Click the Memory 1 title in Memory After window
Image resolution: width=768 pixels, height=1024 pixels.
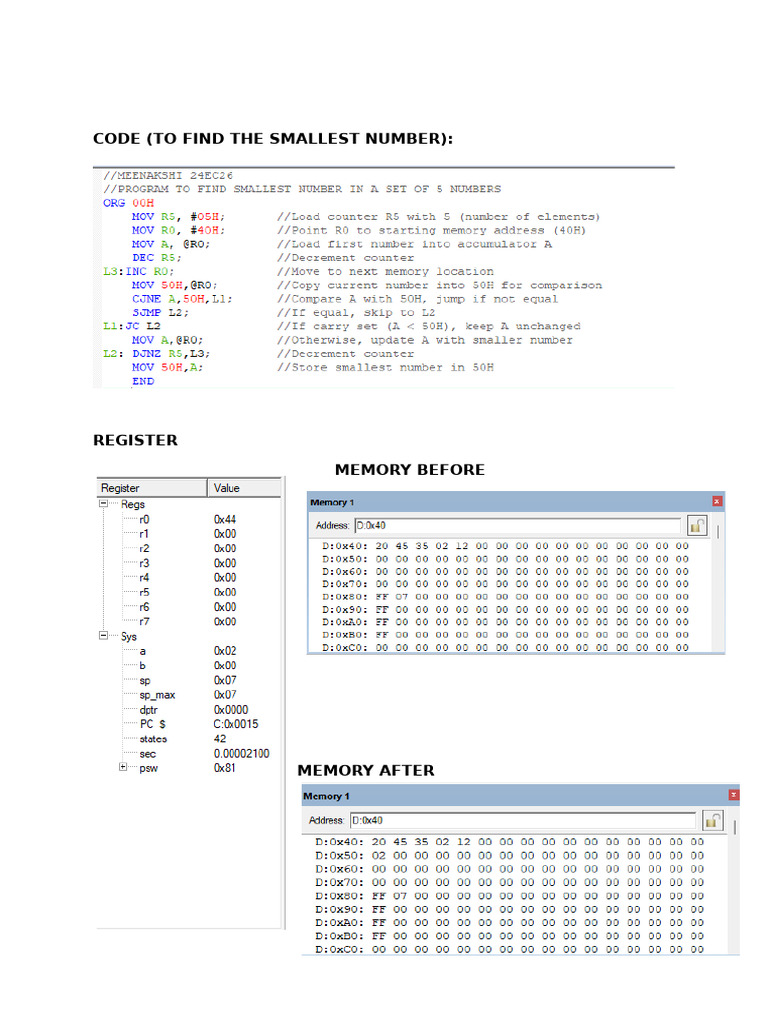[326, 796]
